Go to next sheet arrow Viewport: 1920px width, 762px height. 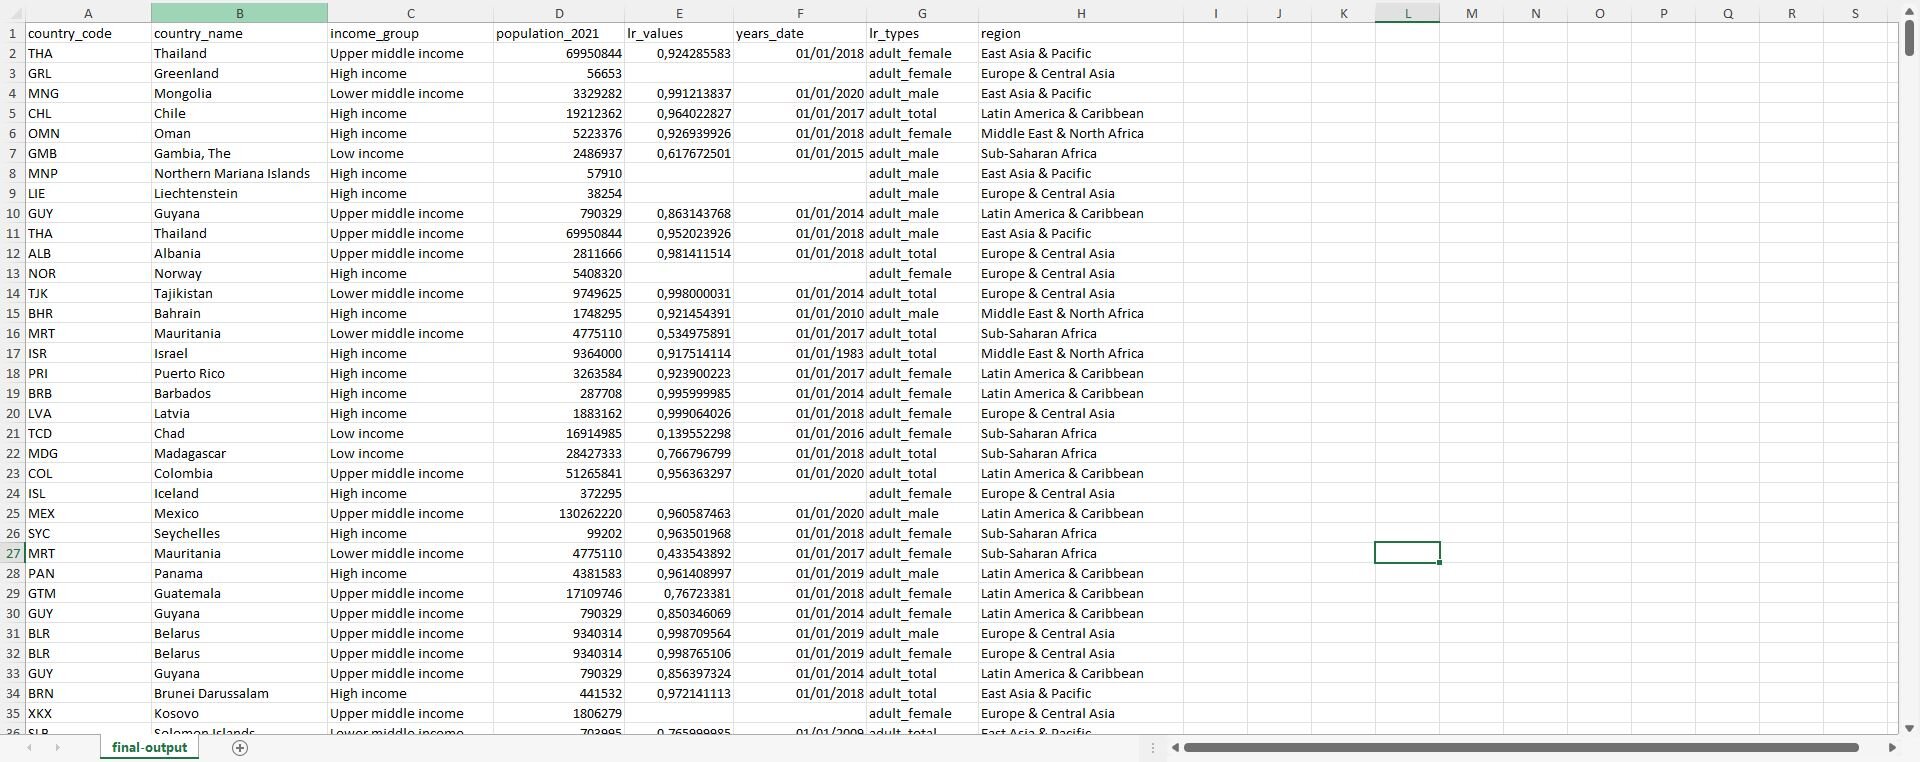tap(57, 748)
